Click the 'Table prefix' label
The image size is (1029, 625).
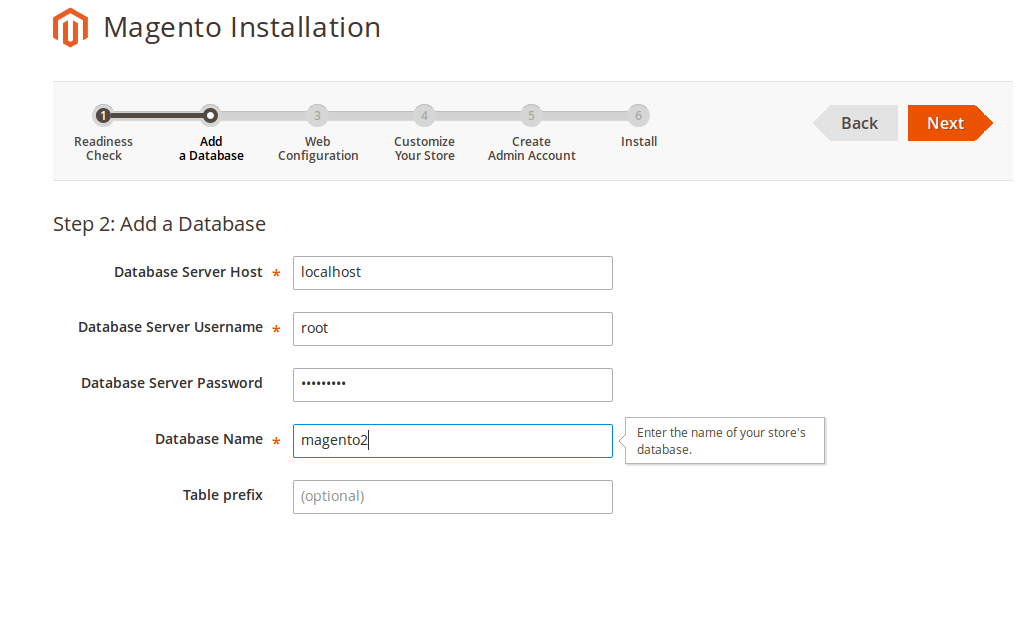click(x=222, y=495)
